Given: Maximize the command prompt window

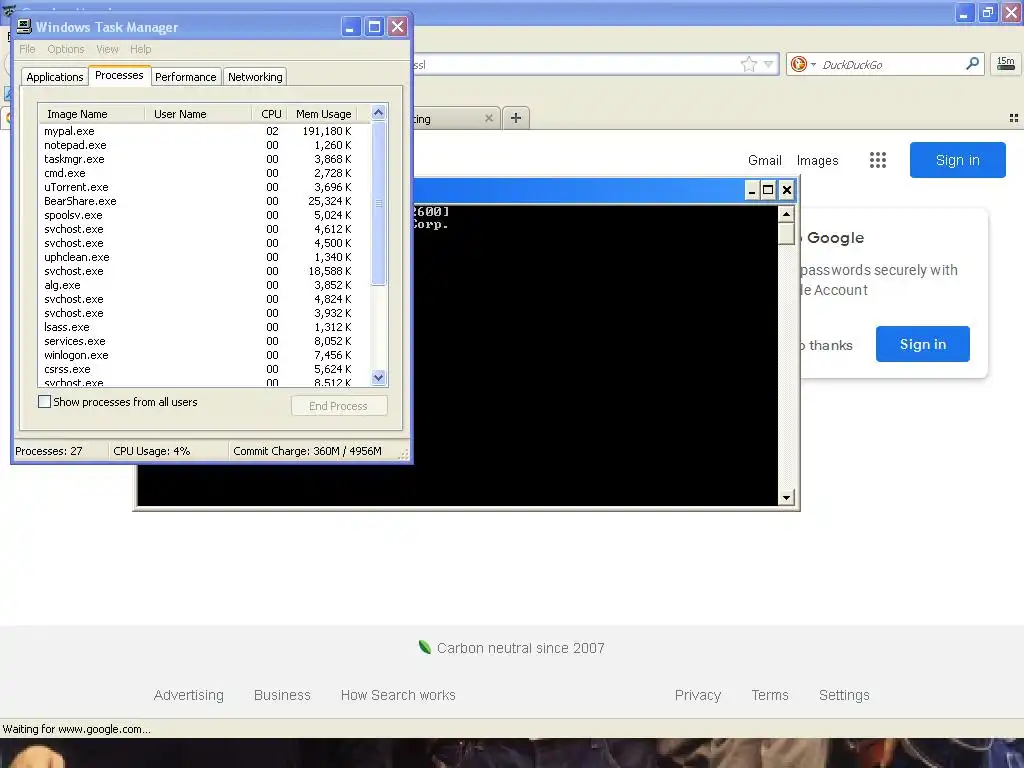Looking at the screenshot, I should pos(769,190).
